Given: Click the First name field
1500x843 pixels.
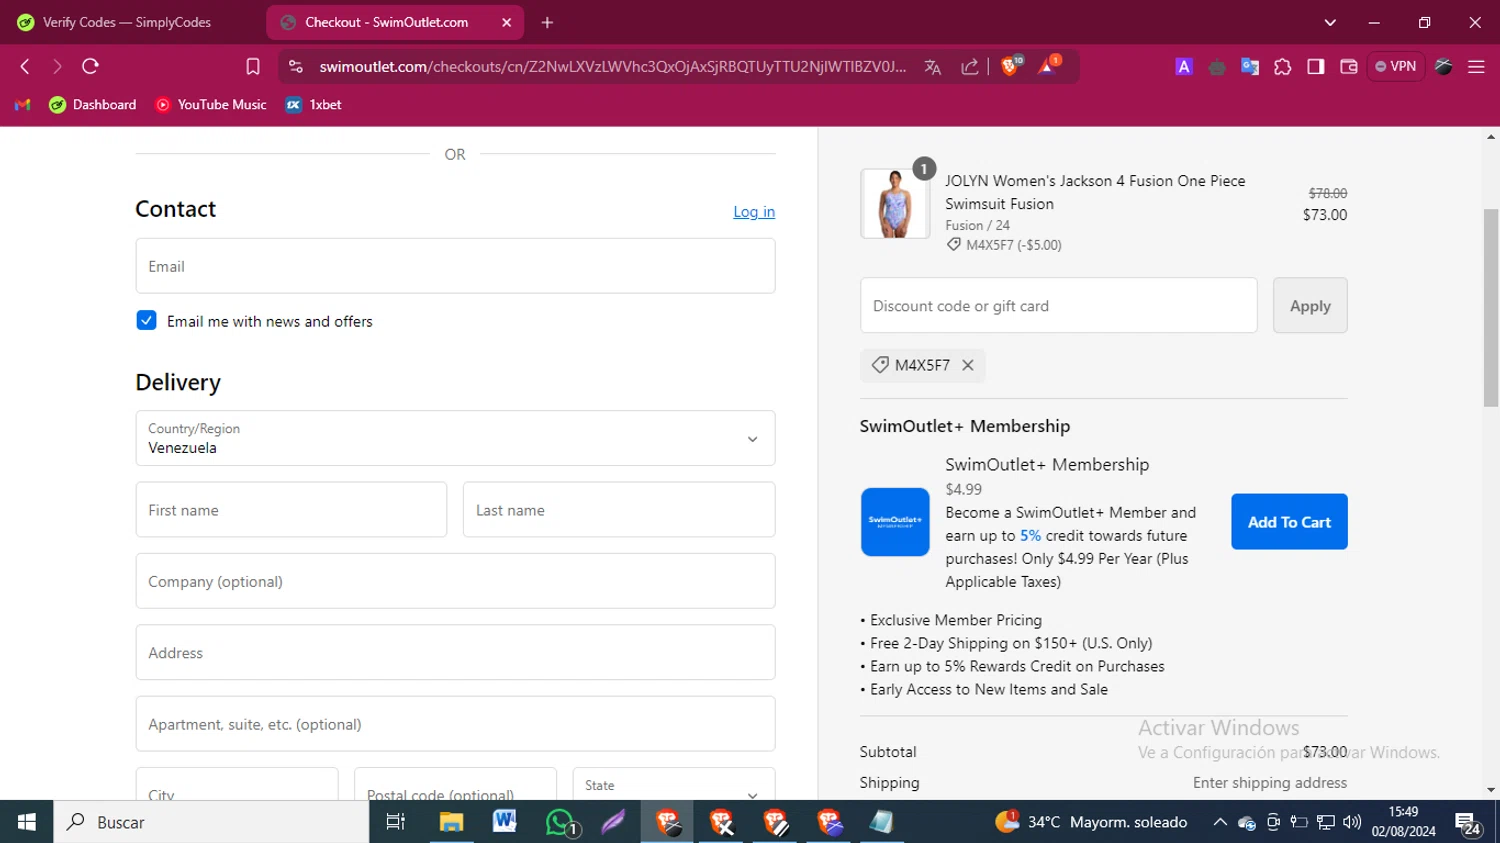Looking at the screenshot, I should pyautogui.click(x=291, y=510).
